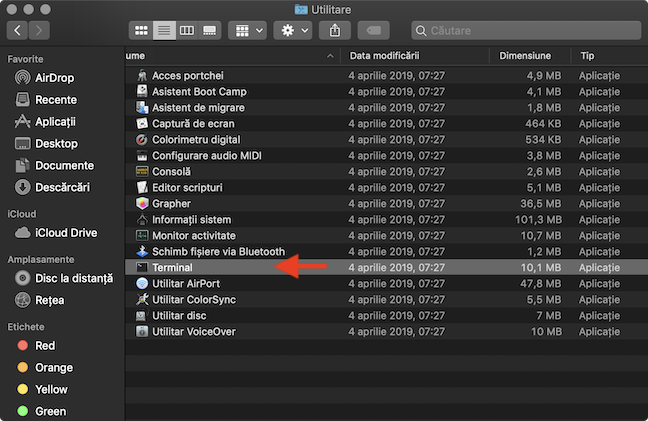Select Utilitar ColorSync app icon
Screen dimensions: 648x421
pyautogui.click(x=142, y=300)
